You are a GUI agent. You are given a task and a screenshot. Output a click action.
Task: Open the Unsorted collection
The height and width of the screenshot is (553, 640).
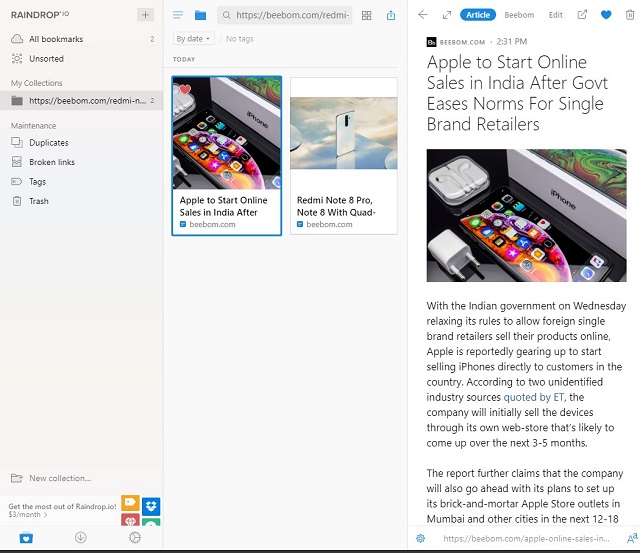82,59
